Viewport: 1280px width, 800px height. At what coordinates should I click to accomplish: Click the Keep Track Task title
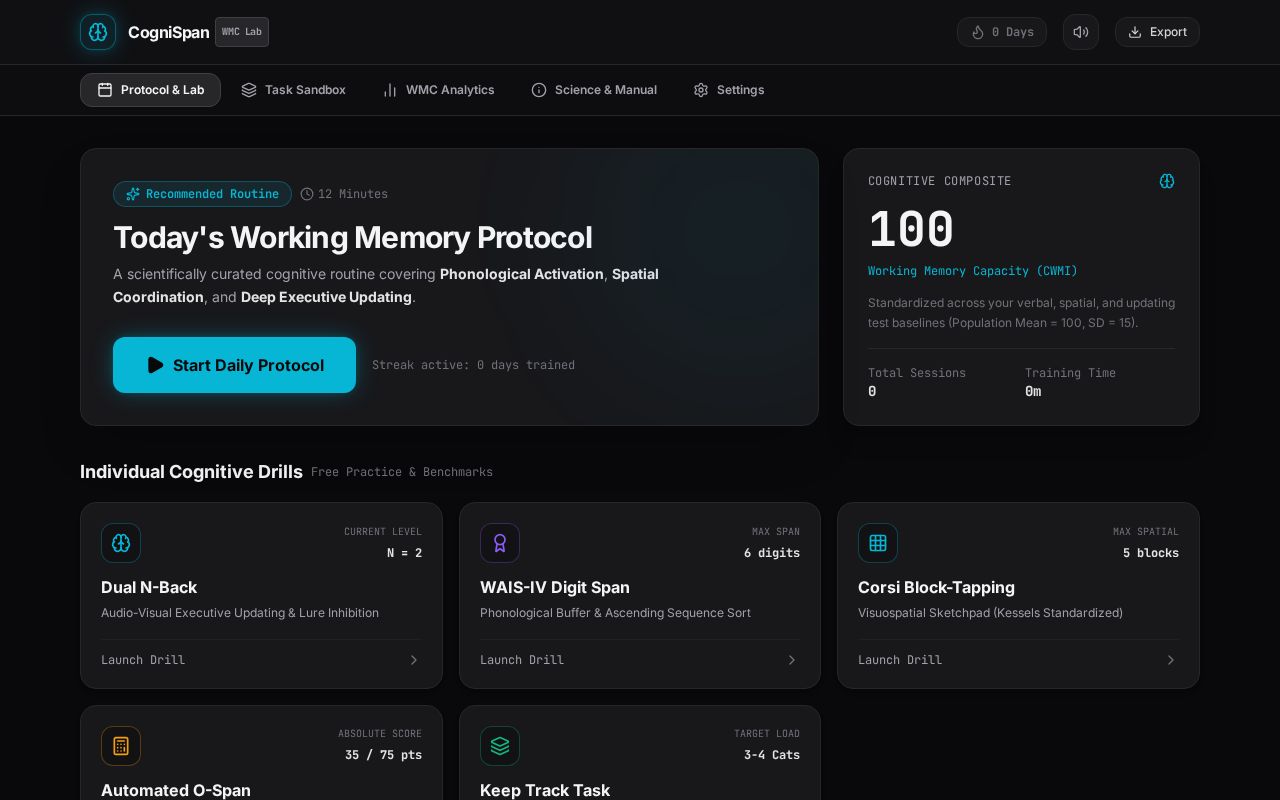tap(545, 790)
